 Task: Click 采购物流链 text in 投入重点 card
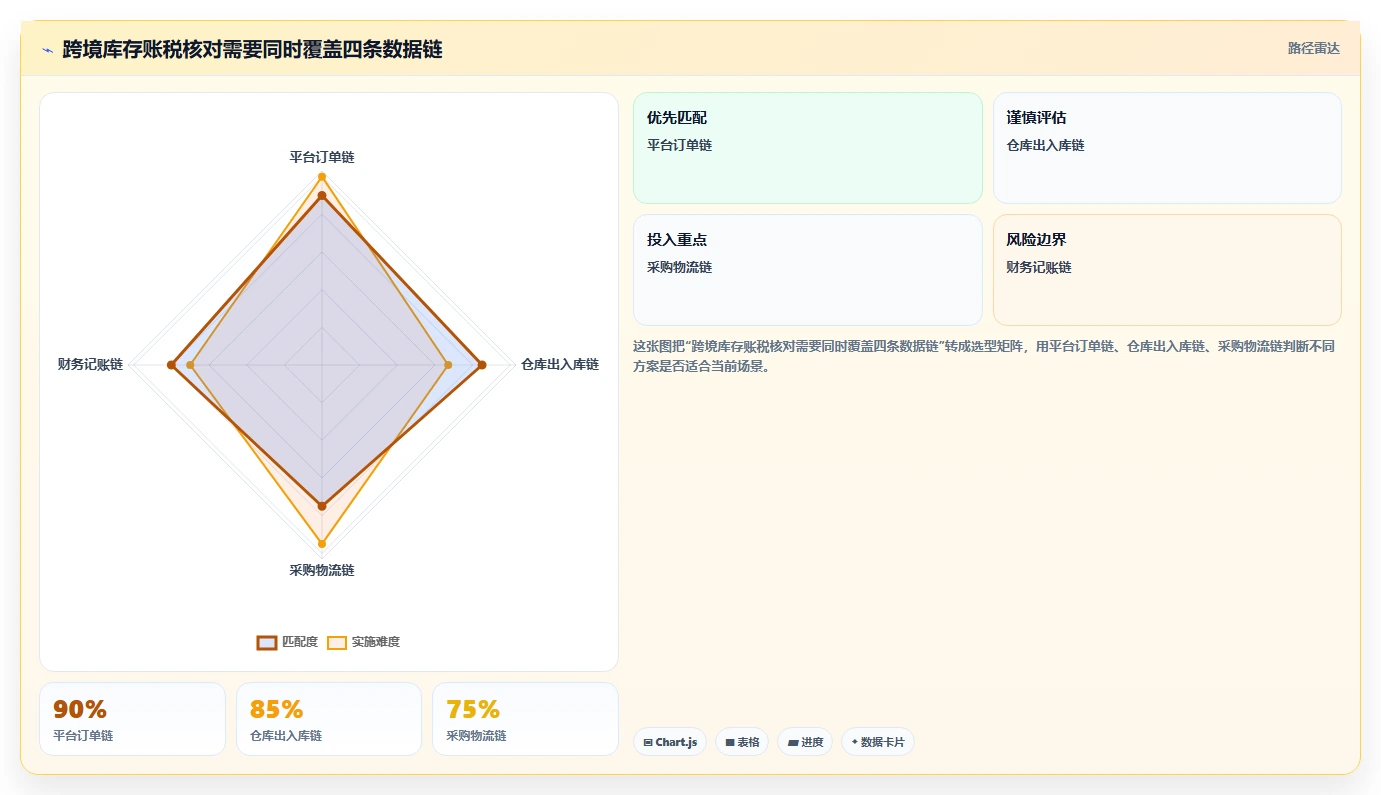pos(680,267)
